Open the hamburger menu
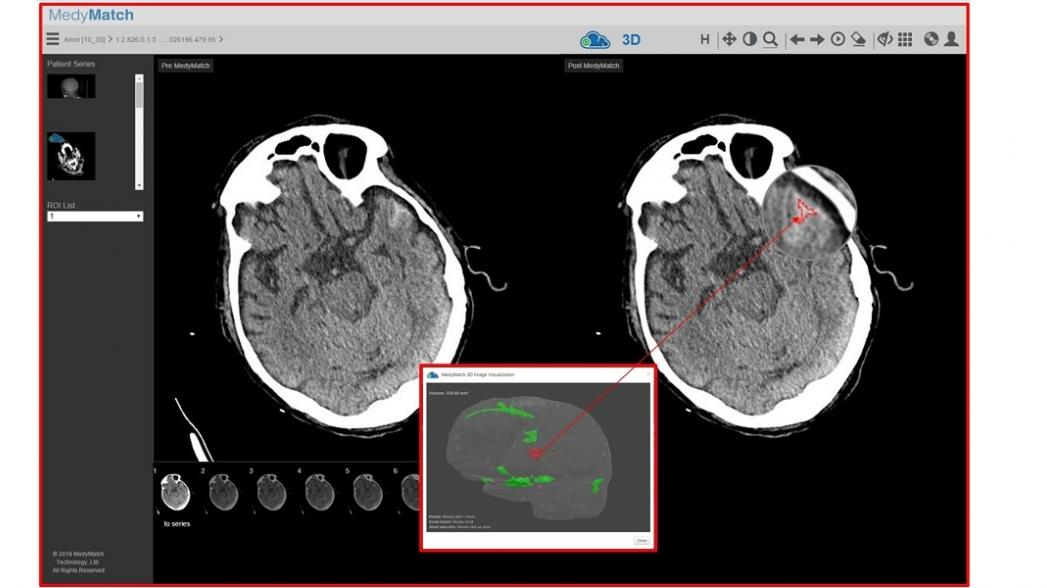The height and width of the screenshot is (588, 1047). 53,39
